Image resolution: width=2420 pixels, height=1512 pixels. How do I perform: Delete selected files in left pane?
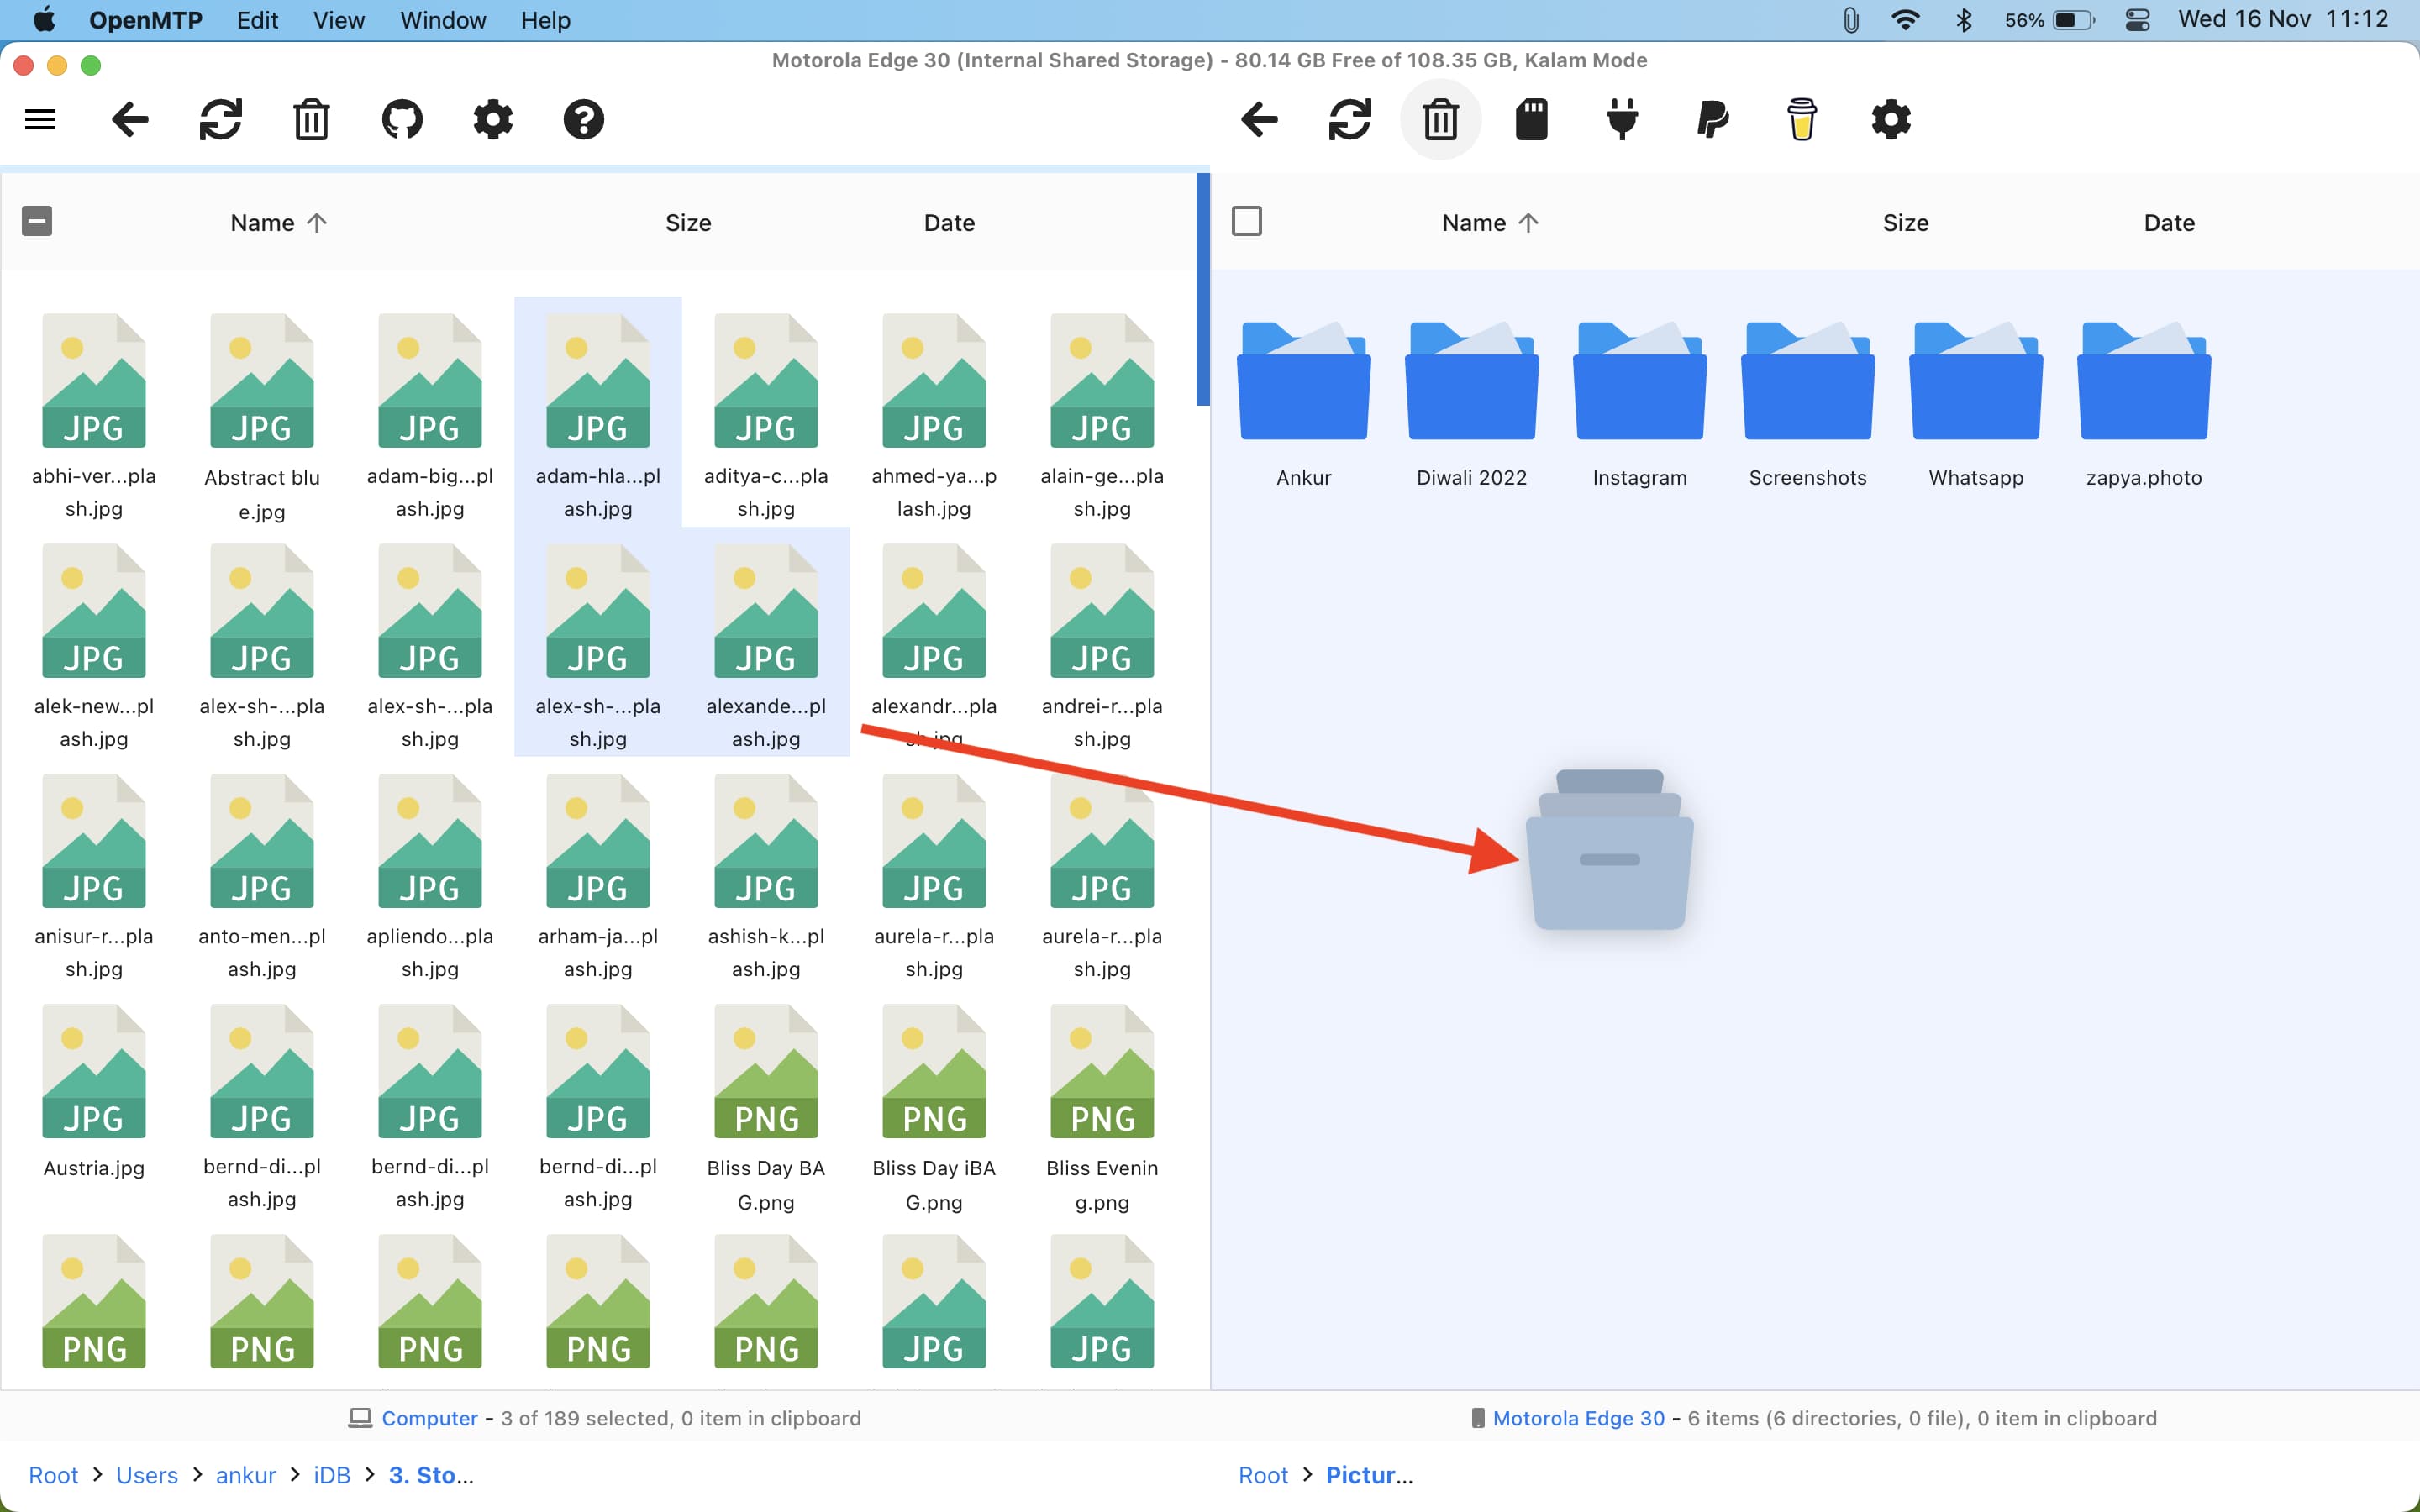click(311, 120)
